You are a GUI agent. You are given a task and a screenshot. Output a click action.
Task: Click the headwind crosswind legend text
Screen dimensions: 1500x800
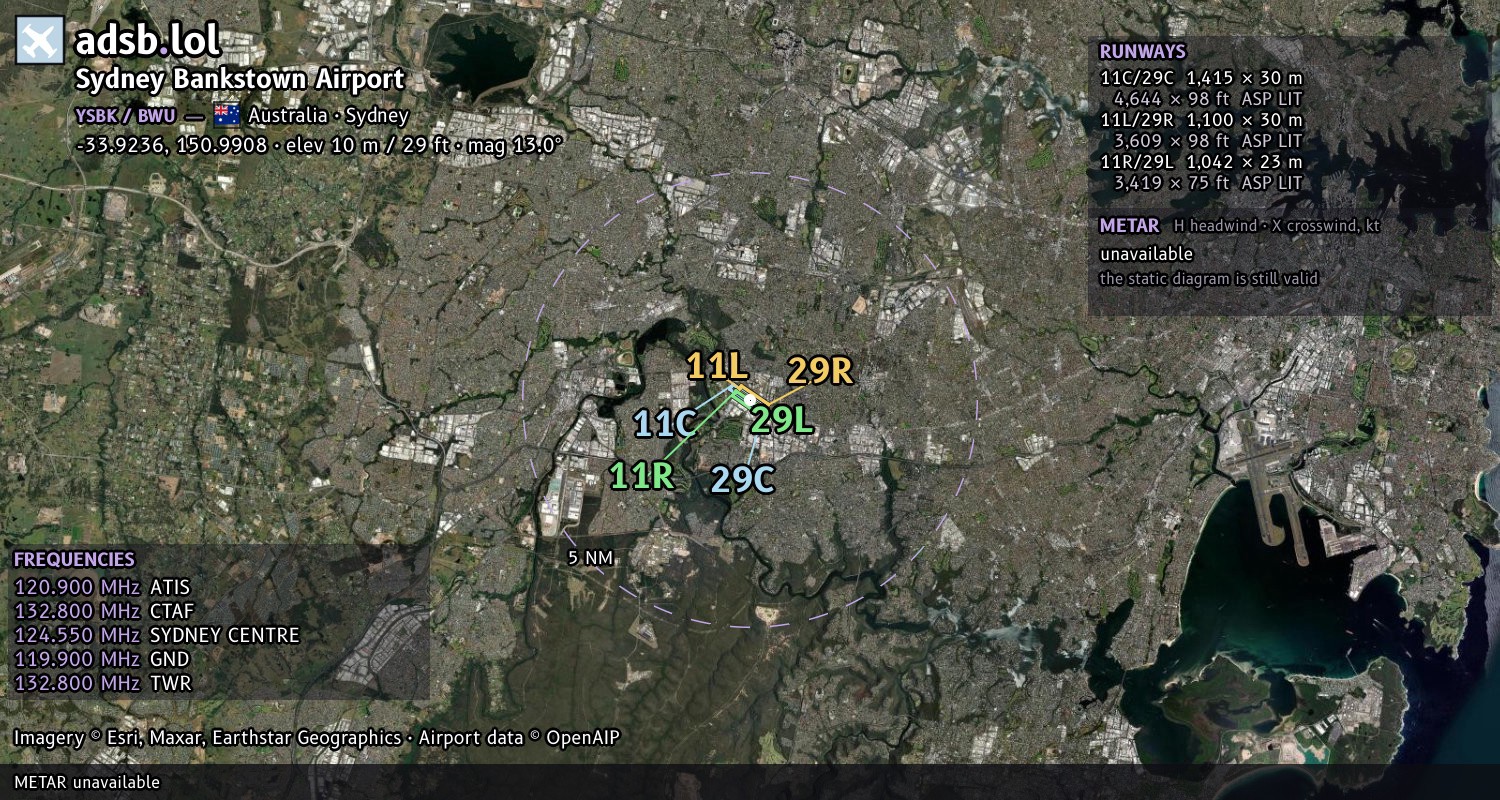[1277, 227]
